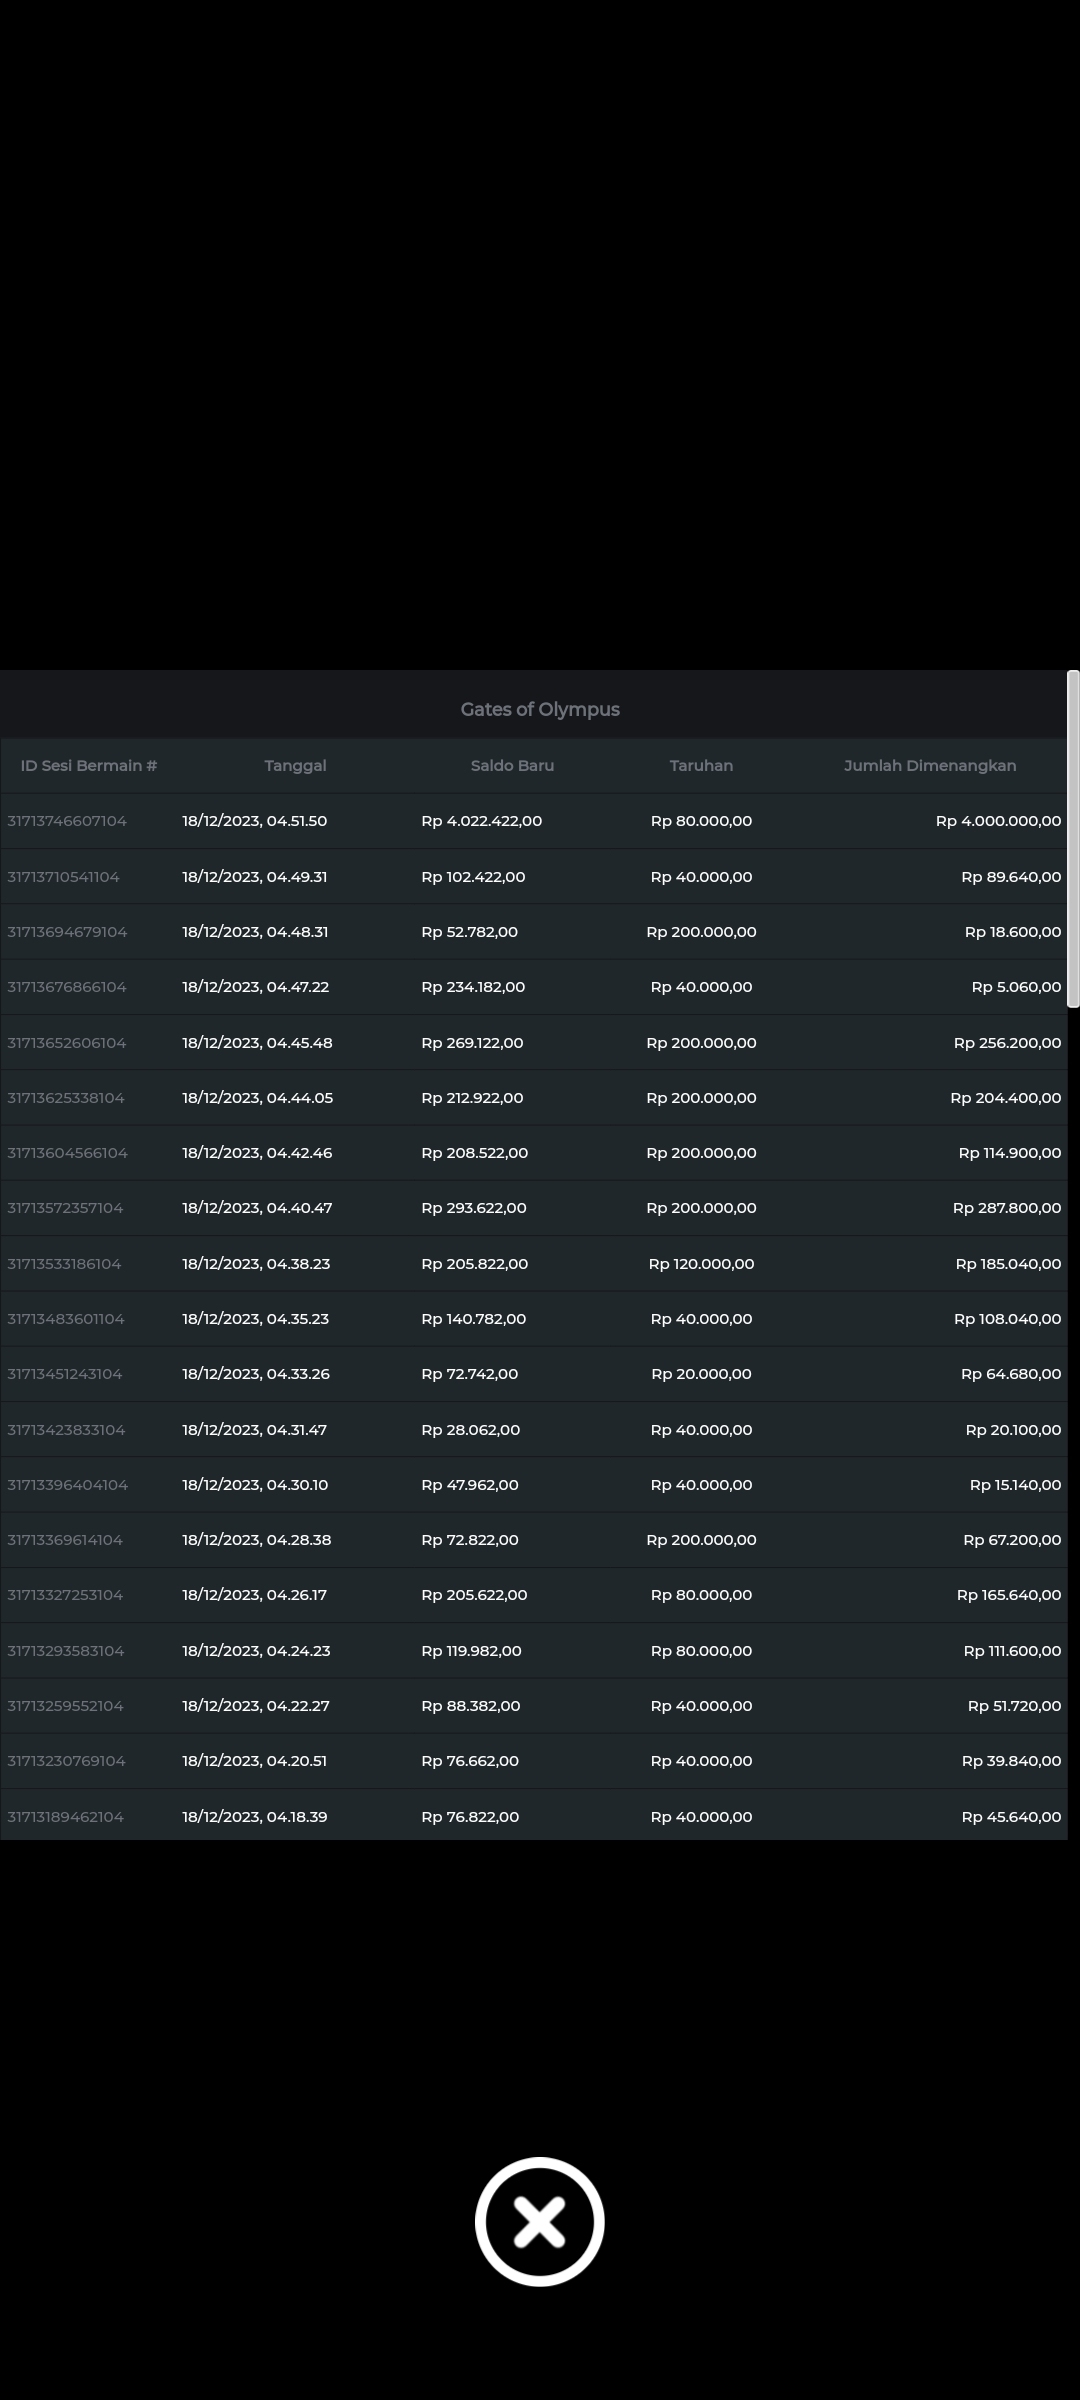Select row dated 18/12/2023, 04.24.23
Screen dimensions: 1080x2400
tap(256, 1651)
